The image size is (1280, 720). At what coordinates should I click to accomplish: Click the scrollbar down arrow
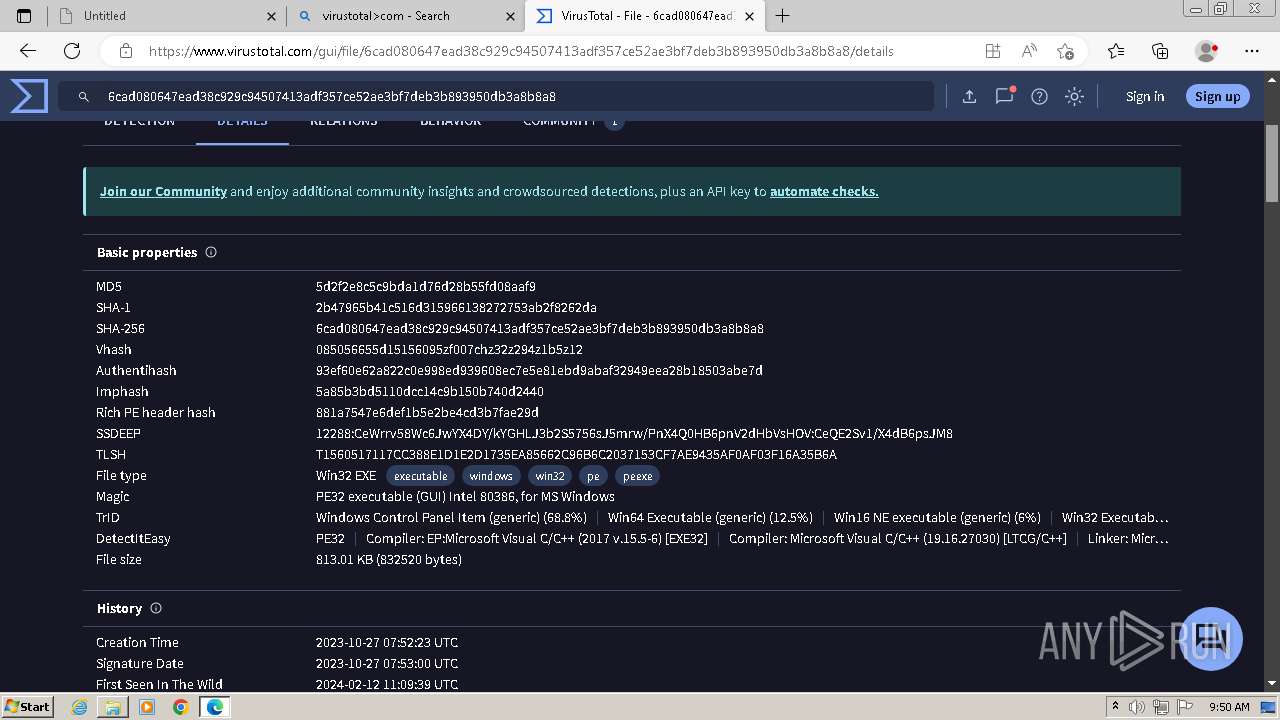[x=1272, y=684]
